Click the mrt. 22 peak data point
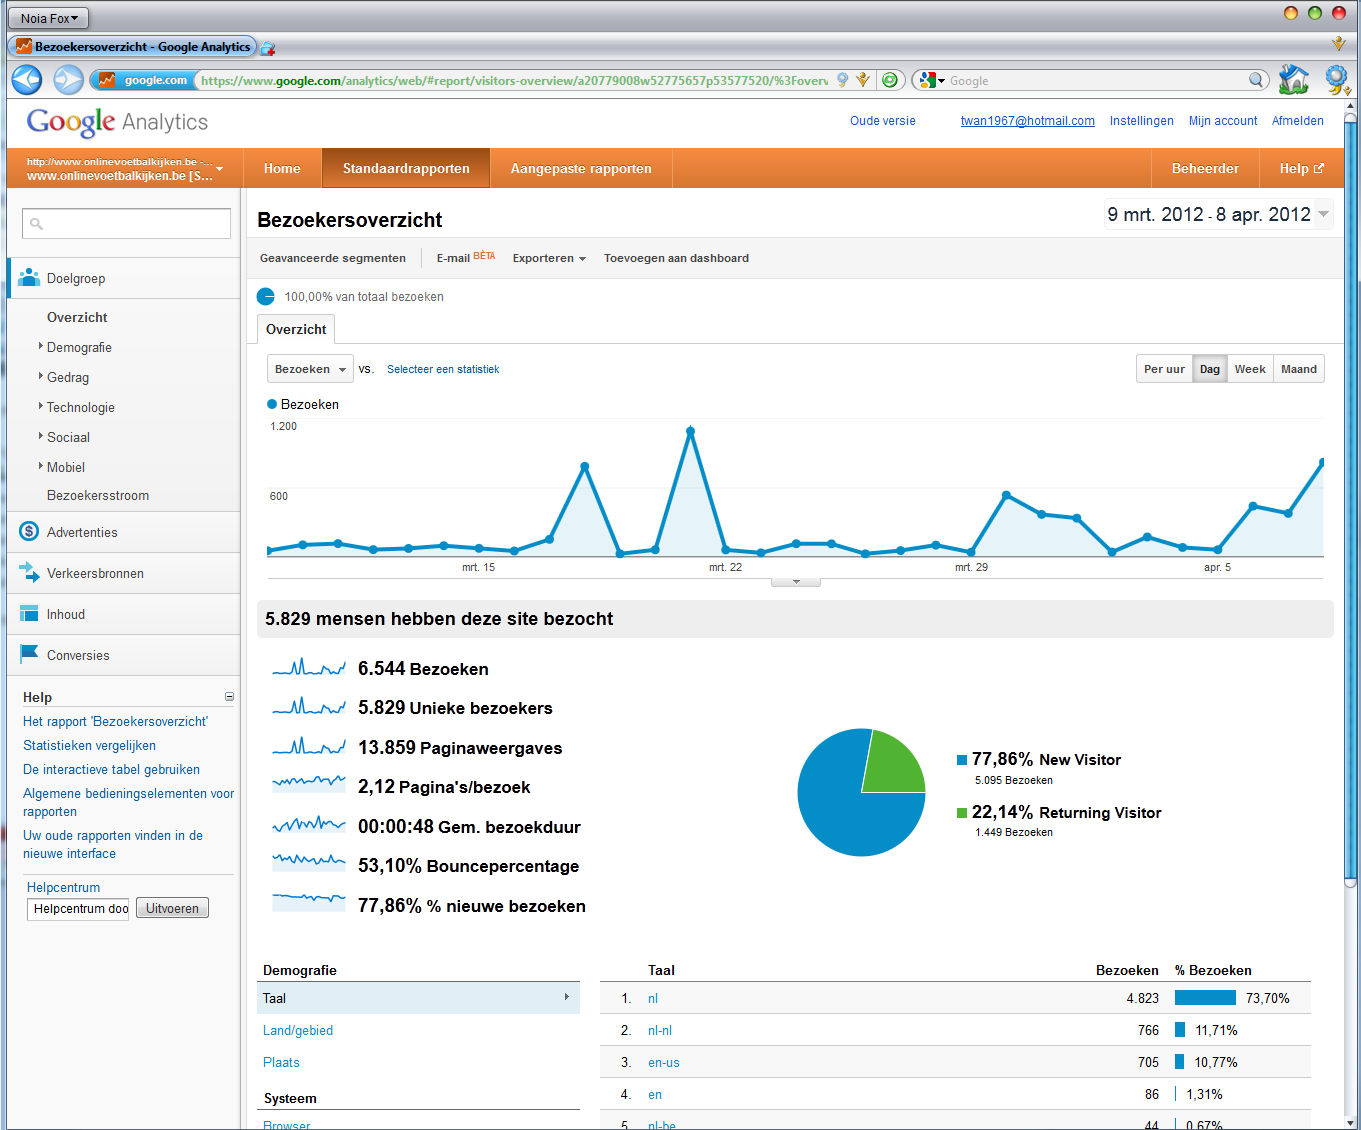This screenshot has height=1130, width=1361. point(690,431)
